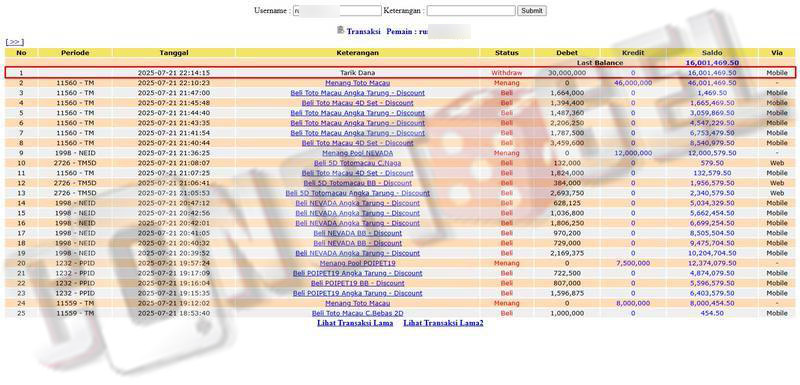Screen dimensions: 800x385
Task: Click the Tanggal column header
Action: click(174, 53)
